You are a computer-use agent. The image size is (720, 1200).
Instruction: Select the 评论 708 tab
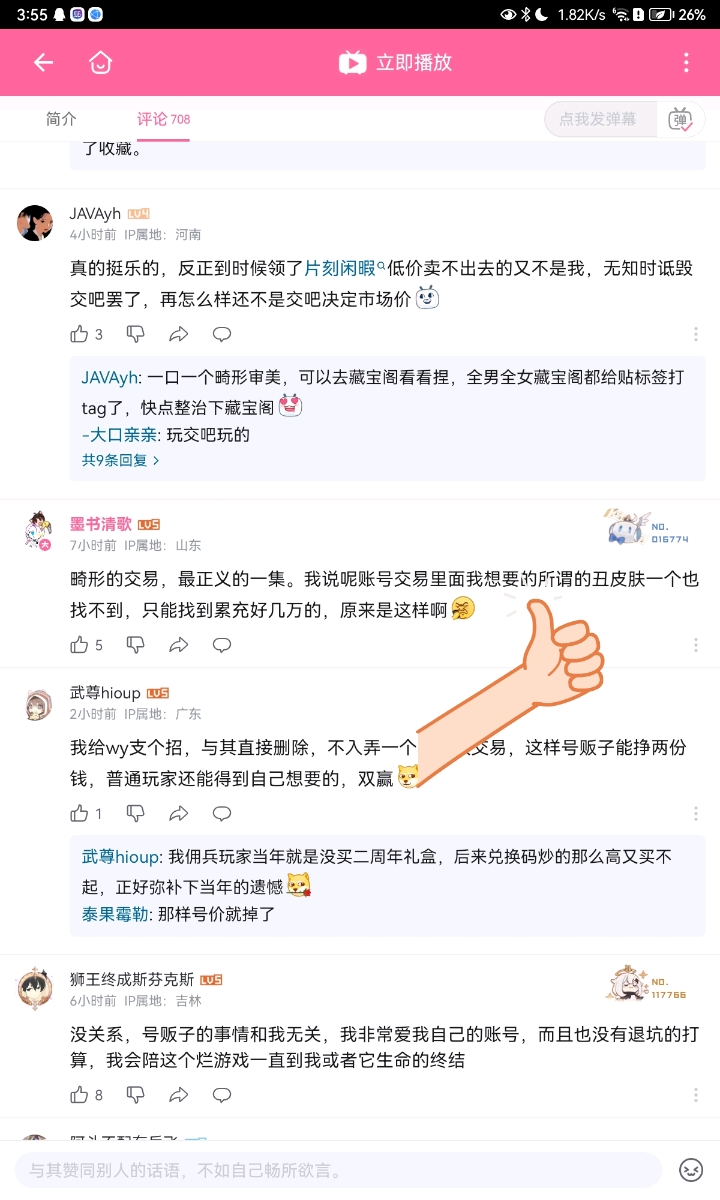pos(163,119)
